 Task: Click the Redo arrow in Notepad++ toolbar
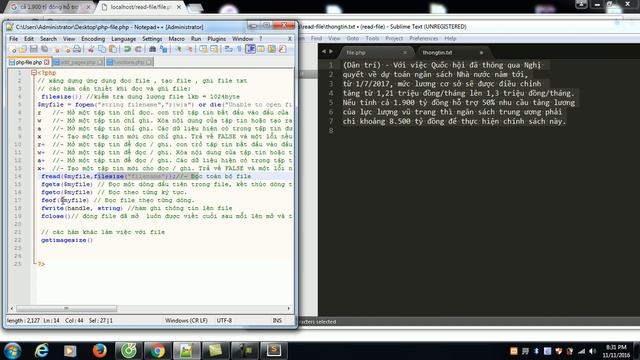pyautogui.click(x=138, y=49)
